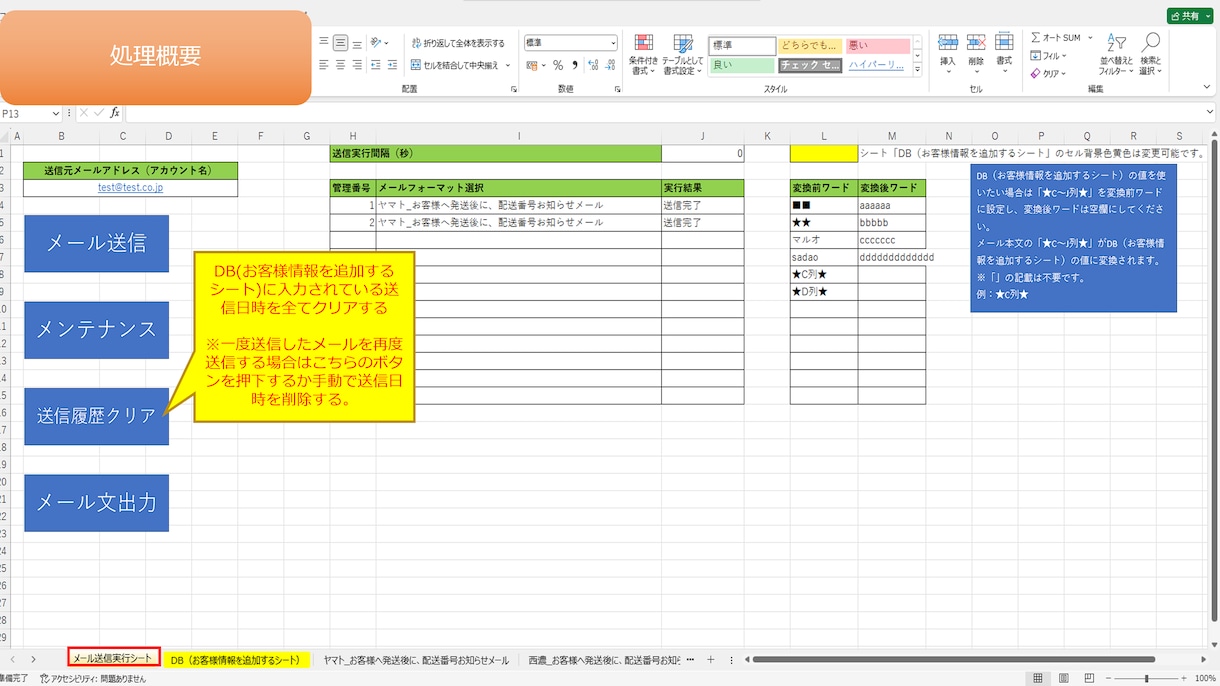Collapse the ribbon chevron
The image size is (1220, 686).
tap(1208, 89)
